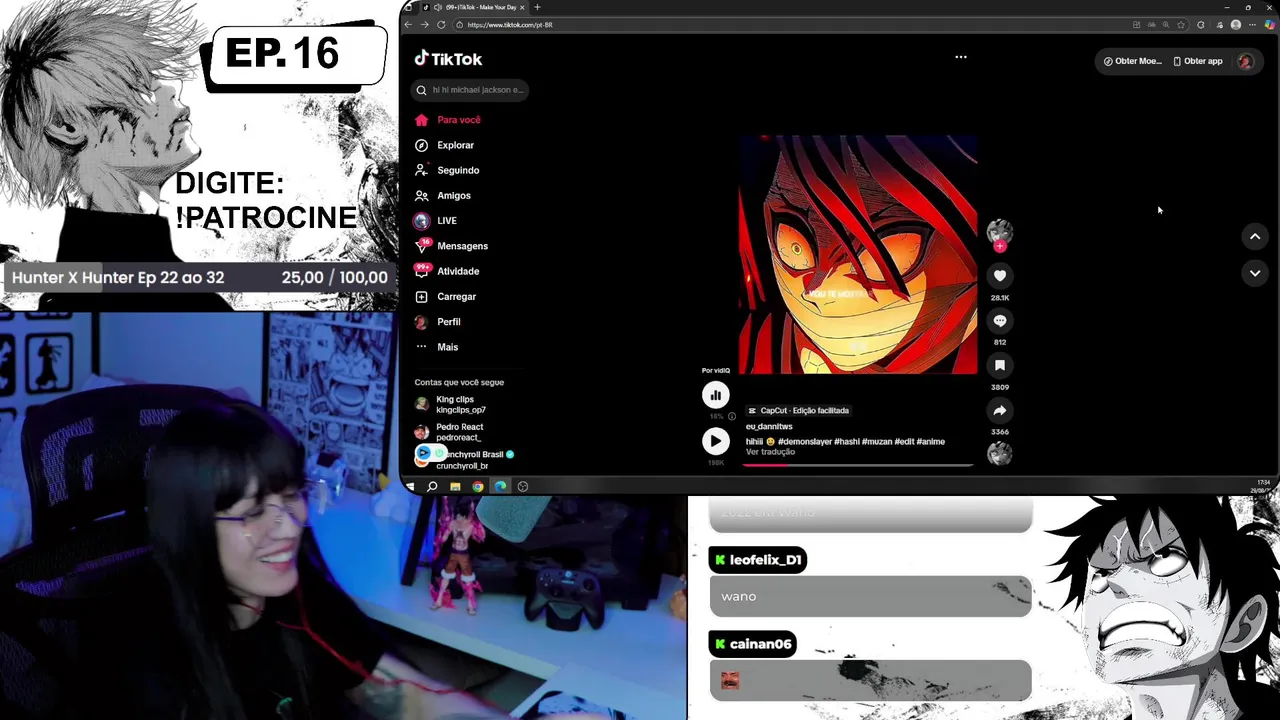Share the video with the arrow icon

click(999, 411)
